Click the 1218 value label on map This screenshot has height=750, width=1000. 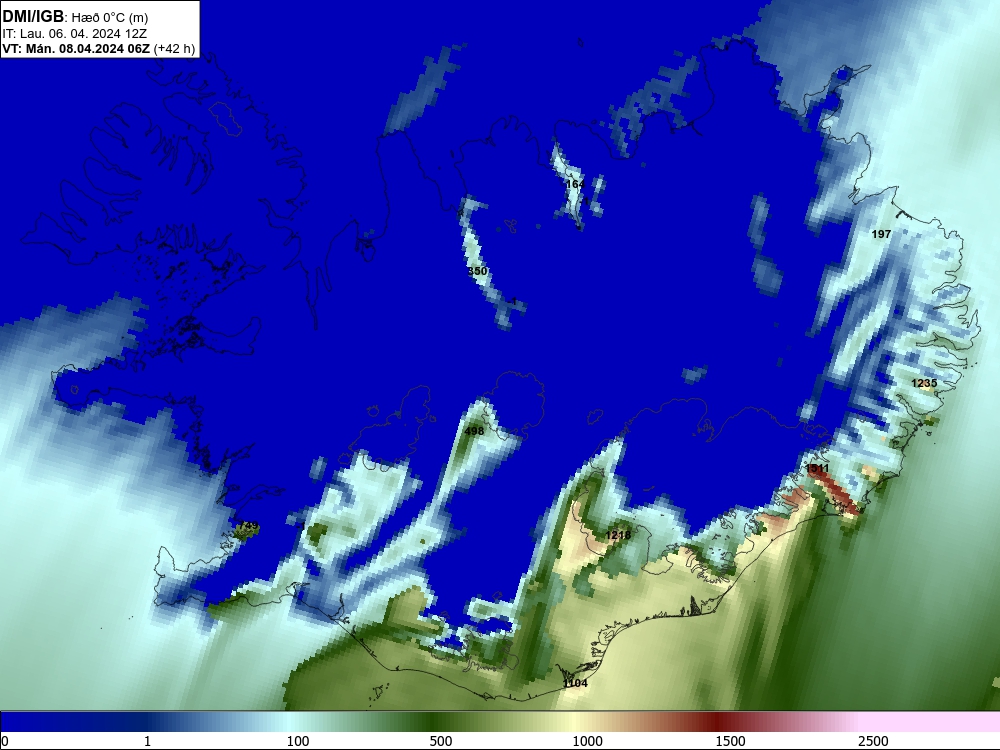[x=618, y=535]
